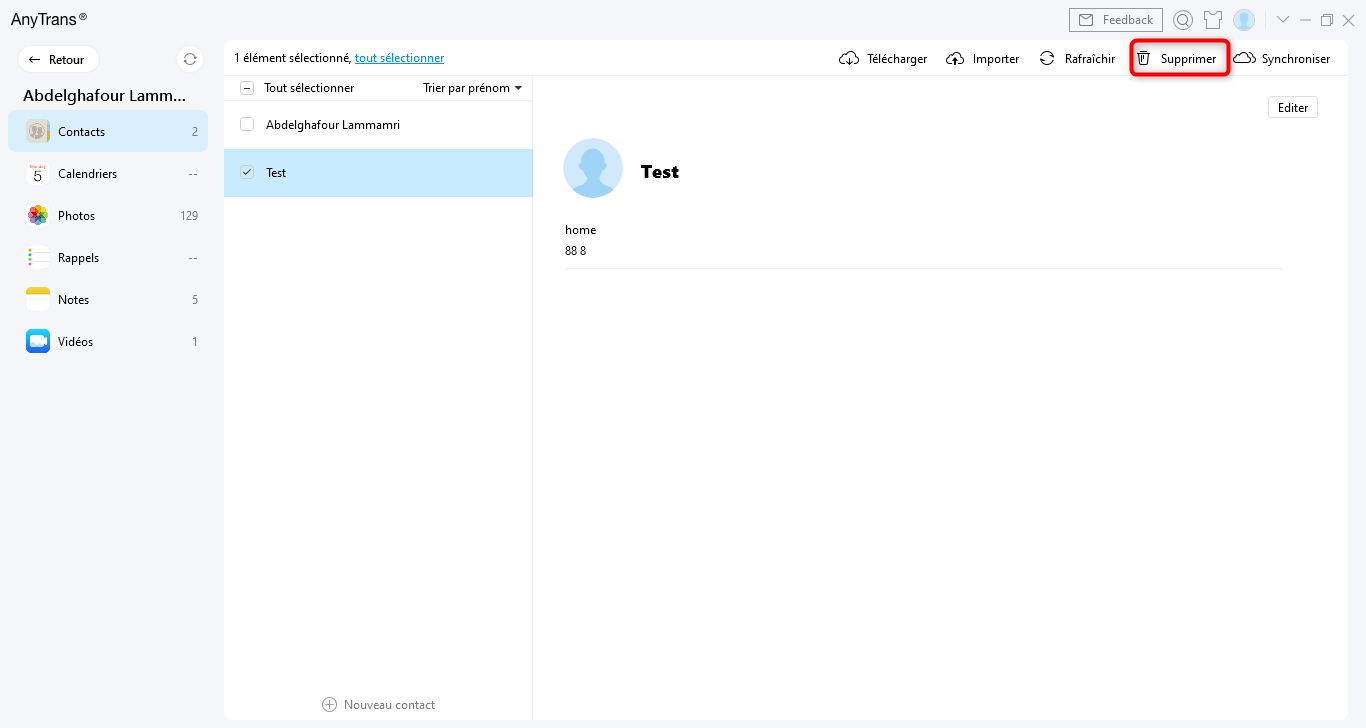This screenshot has width=1366, height=728.
Task: Click the Calendriers calendar icon
Action: coord(38,173)
